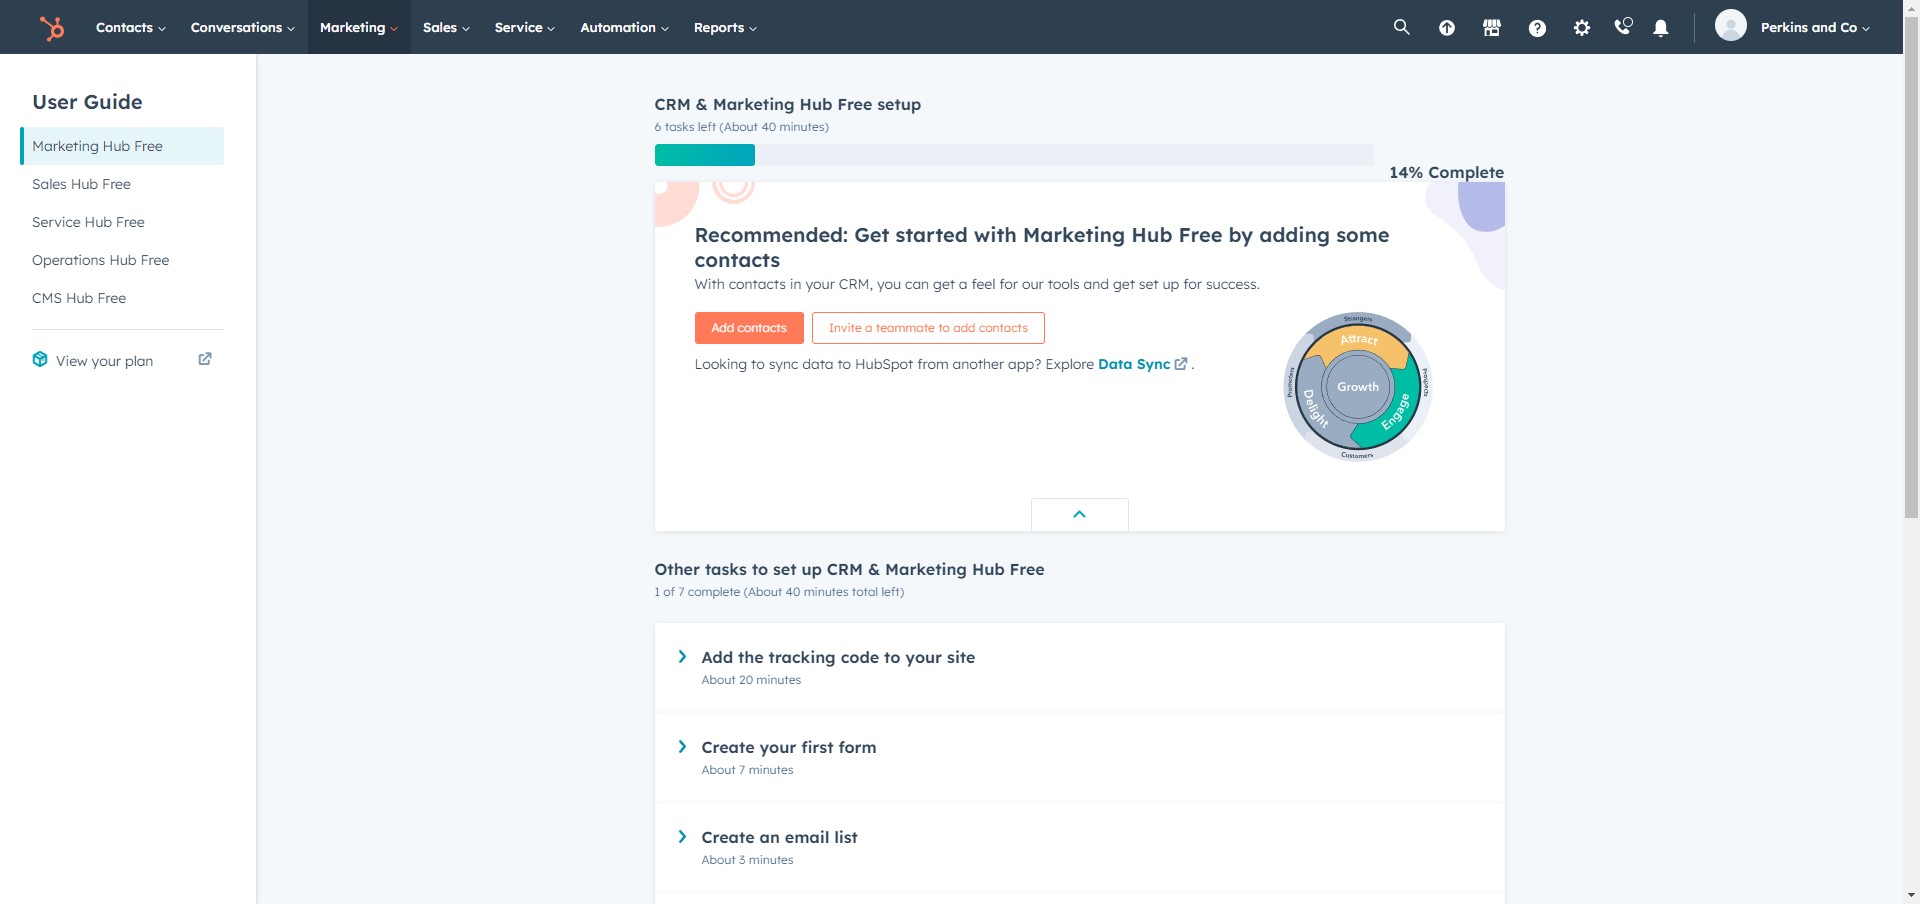
Task: Open Settings gear icon
Action: 1581,28
